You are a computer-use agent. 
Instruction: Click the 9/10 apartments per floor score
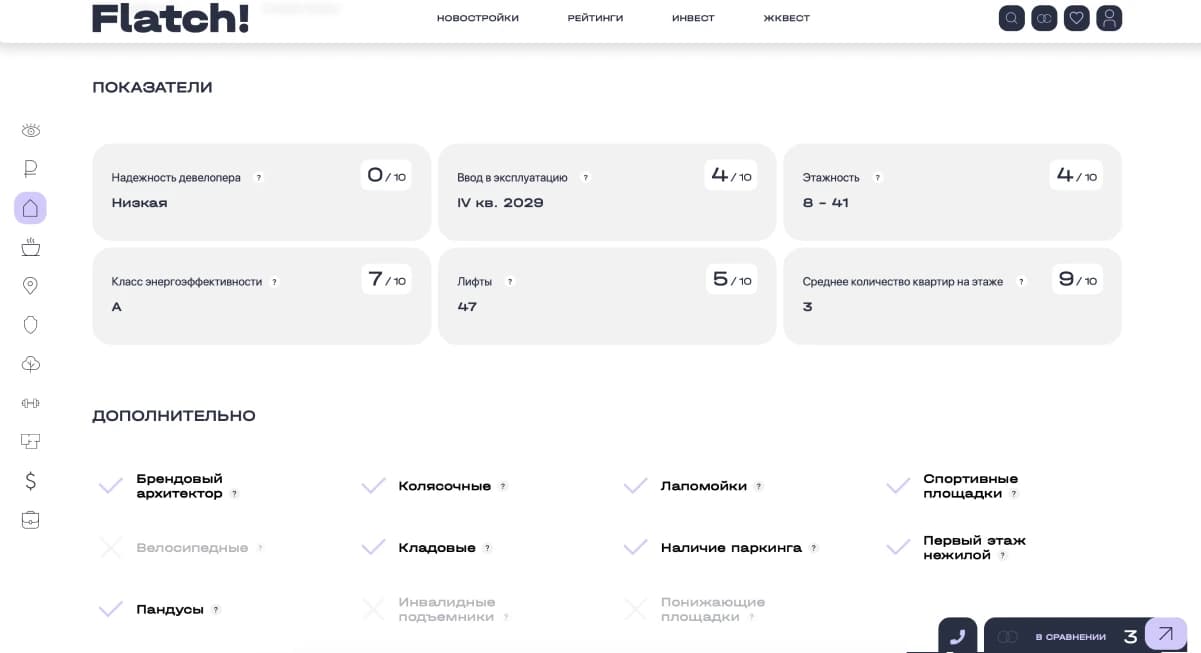point(1076,280)
